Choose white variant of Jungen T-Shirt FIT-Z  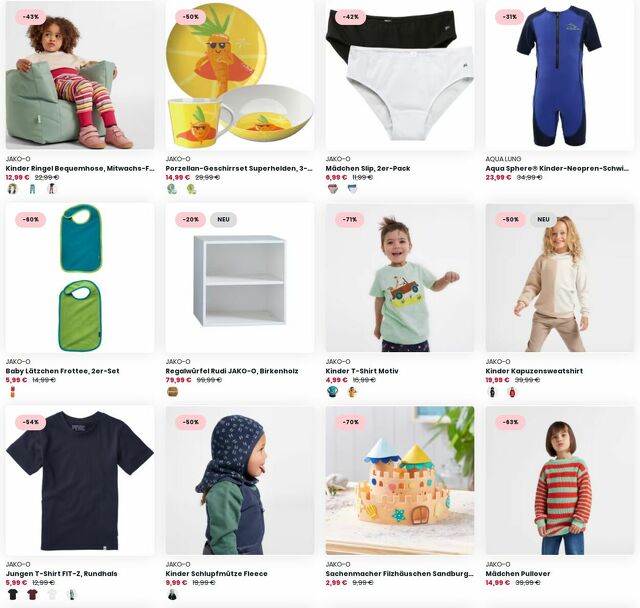click(x=52, y=595)
